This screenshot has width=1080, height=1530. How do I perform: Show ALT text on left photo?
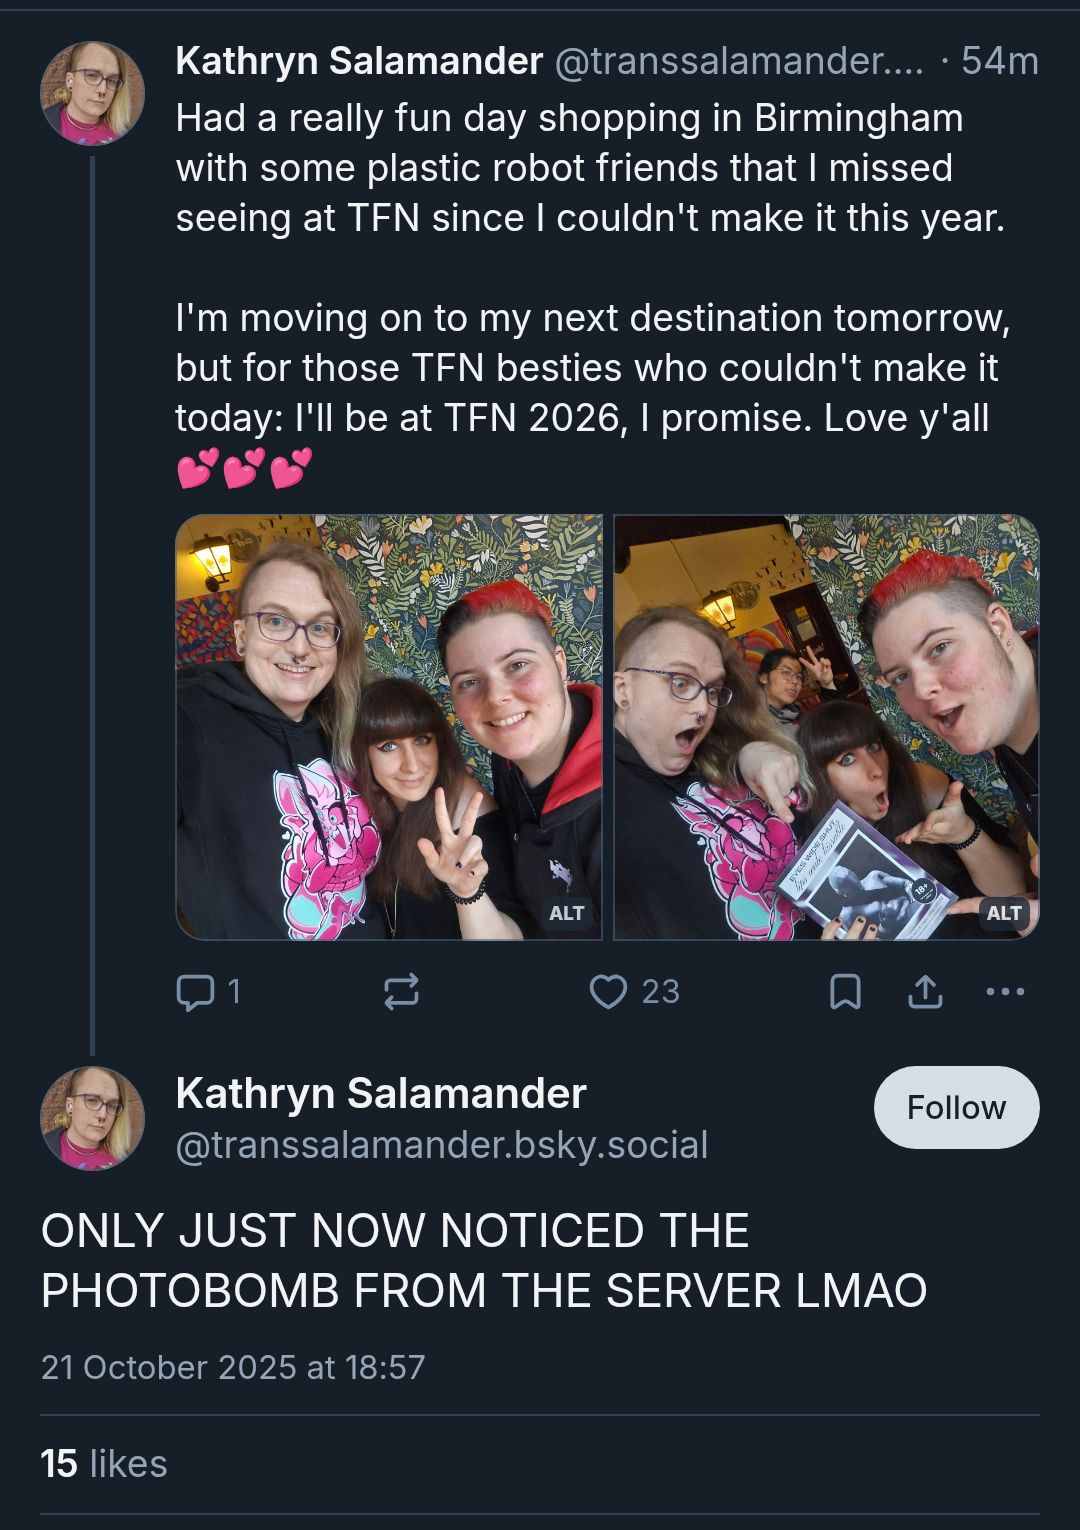click(567, 913)
